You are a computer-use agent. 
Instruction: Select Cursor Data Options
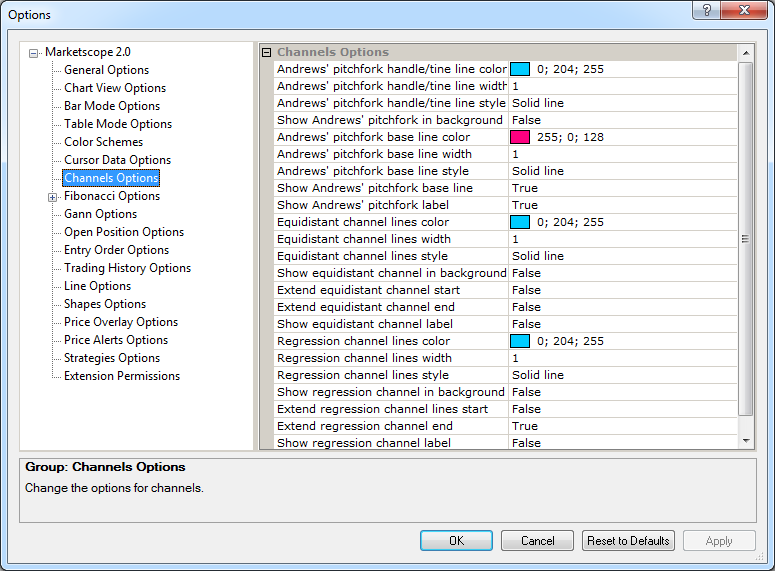pyautogui.click(x=117, y=160)
